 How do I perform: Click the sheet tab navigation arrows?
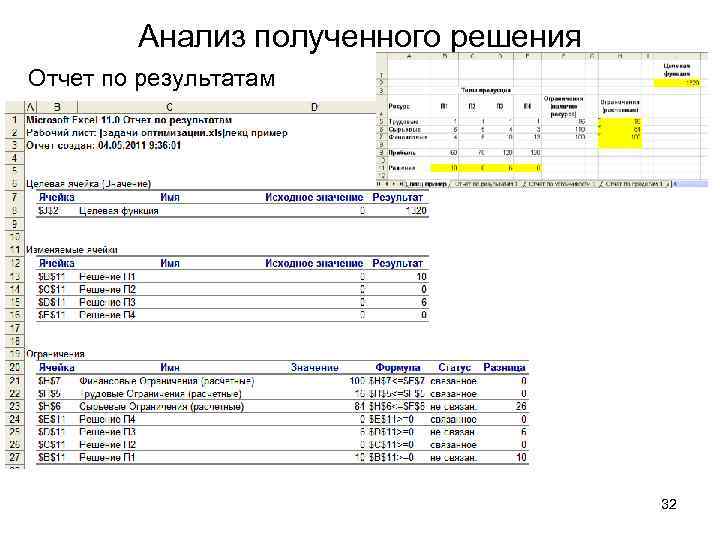click(388, 184)
